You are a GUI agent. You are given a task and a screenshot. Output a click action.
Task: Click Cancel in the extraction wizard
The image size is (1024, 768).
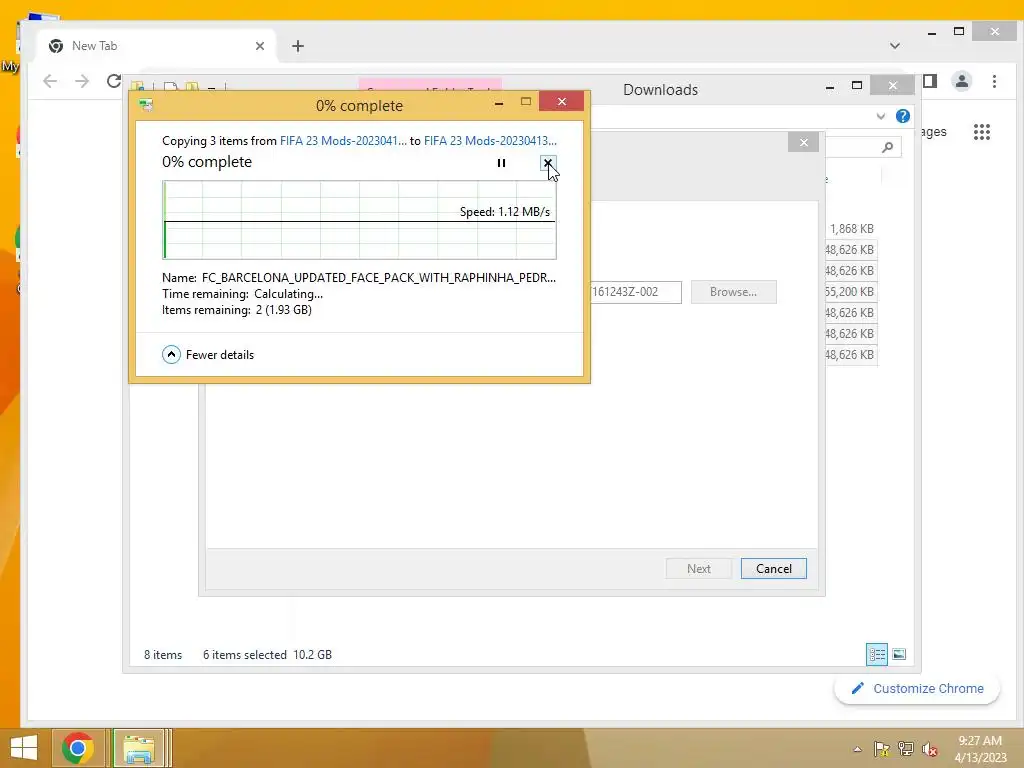click(x=773, y=569)
